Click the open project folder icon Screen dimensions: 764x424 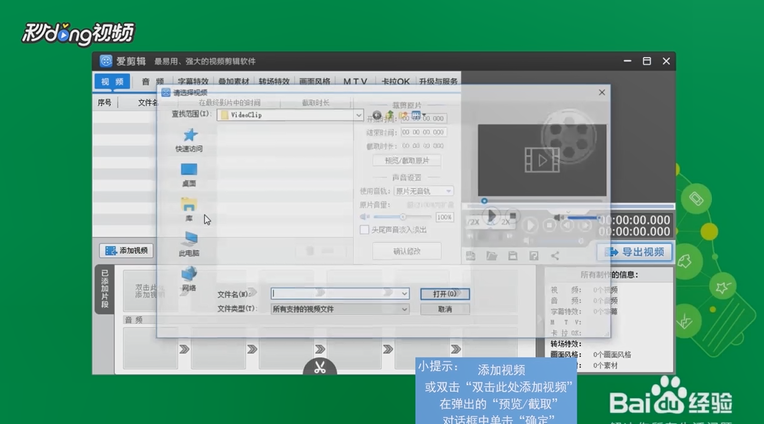pyautogui.click(x=491, y=256)
